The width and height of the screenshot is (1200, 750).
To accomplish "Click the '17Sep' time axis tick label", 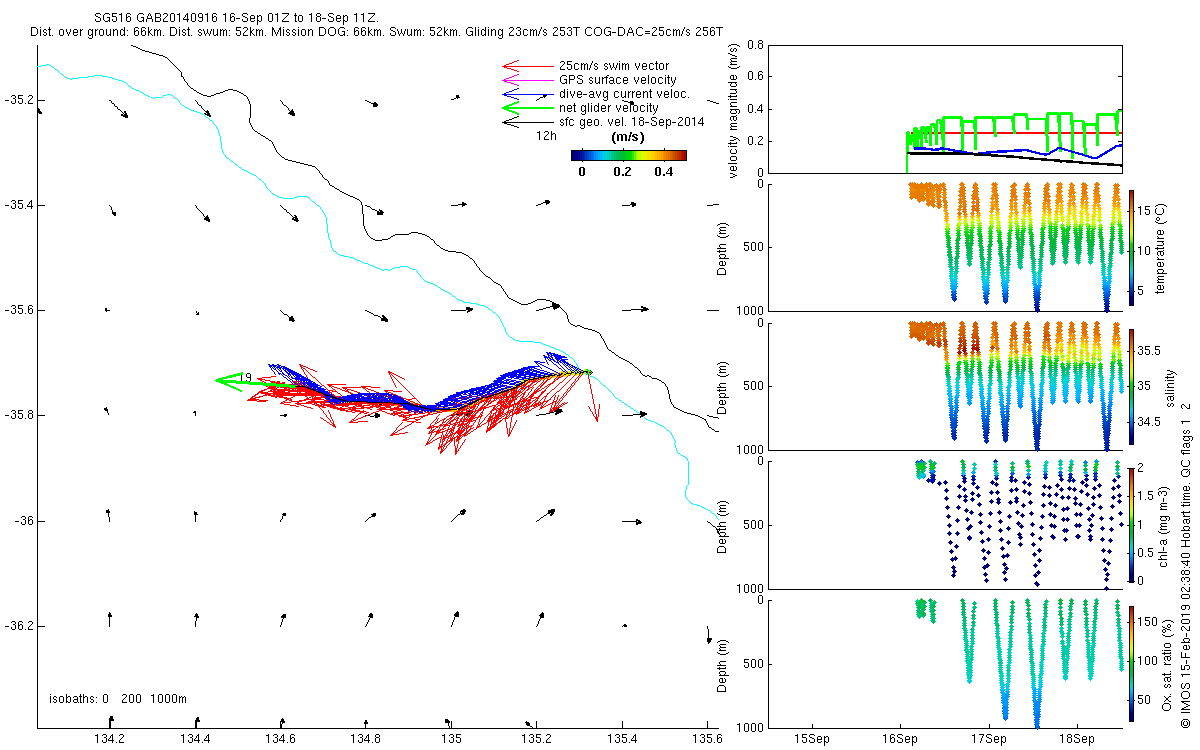I will pyautogui.click(x=989, y=740).
